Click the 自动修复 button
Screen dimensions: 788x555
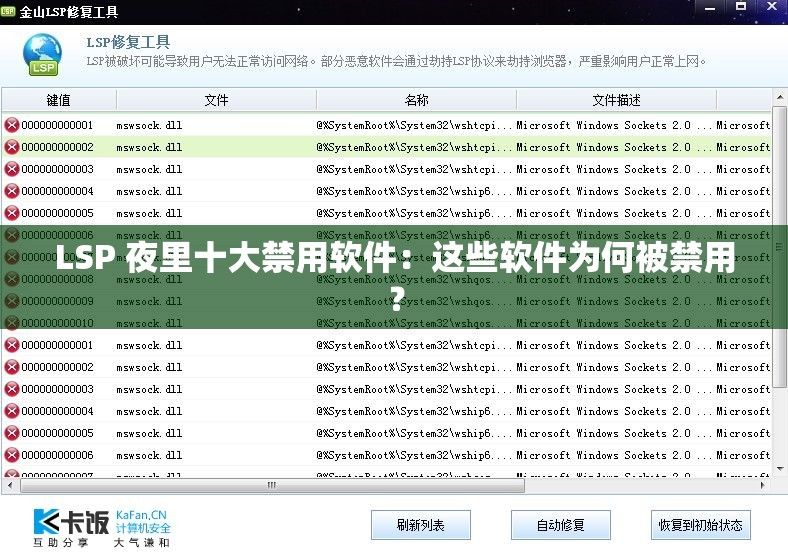[561, 525]
